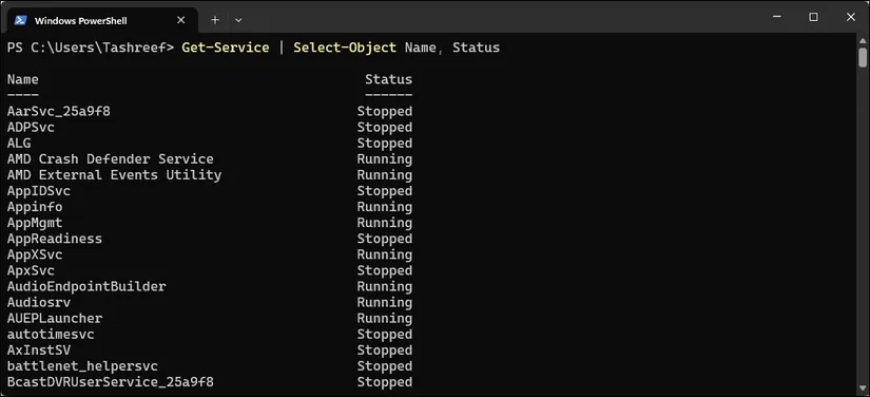Click the vertical scrollbar thumb

pos(862,57)
